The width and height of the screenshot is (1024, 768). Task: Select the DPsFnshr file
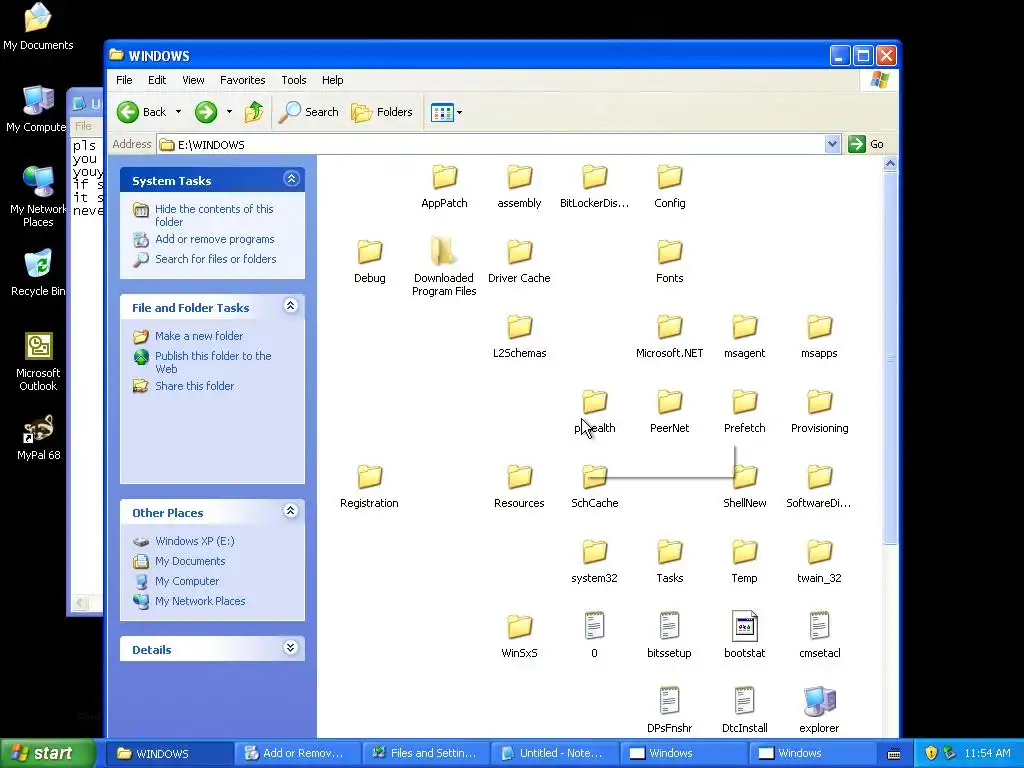(x=669, y=710)
